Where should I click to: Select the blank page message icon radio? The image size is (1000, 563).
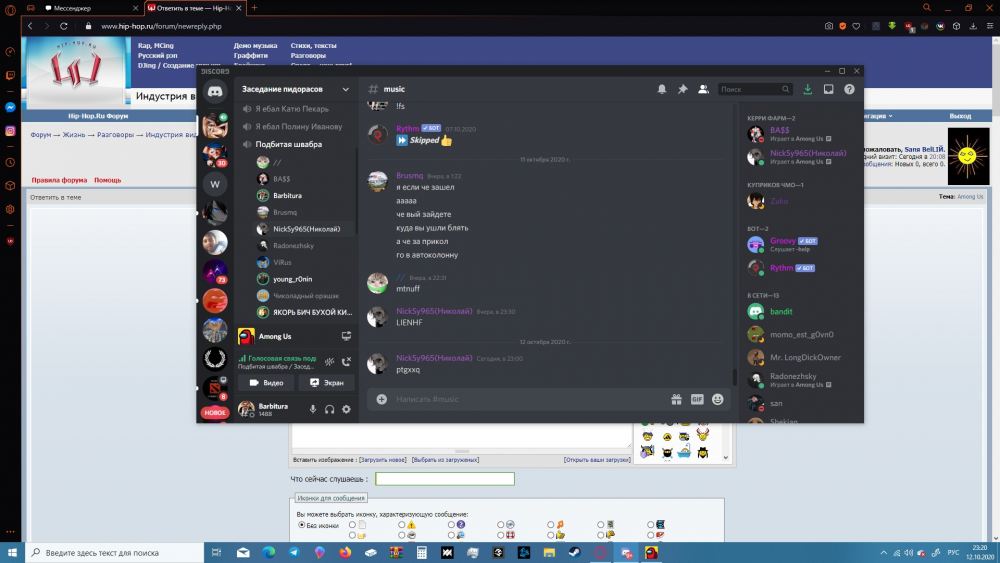point(352,525)
